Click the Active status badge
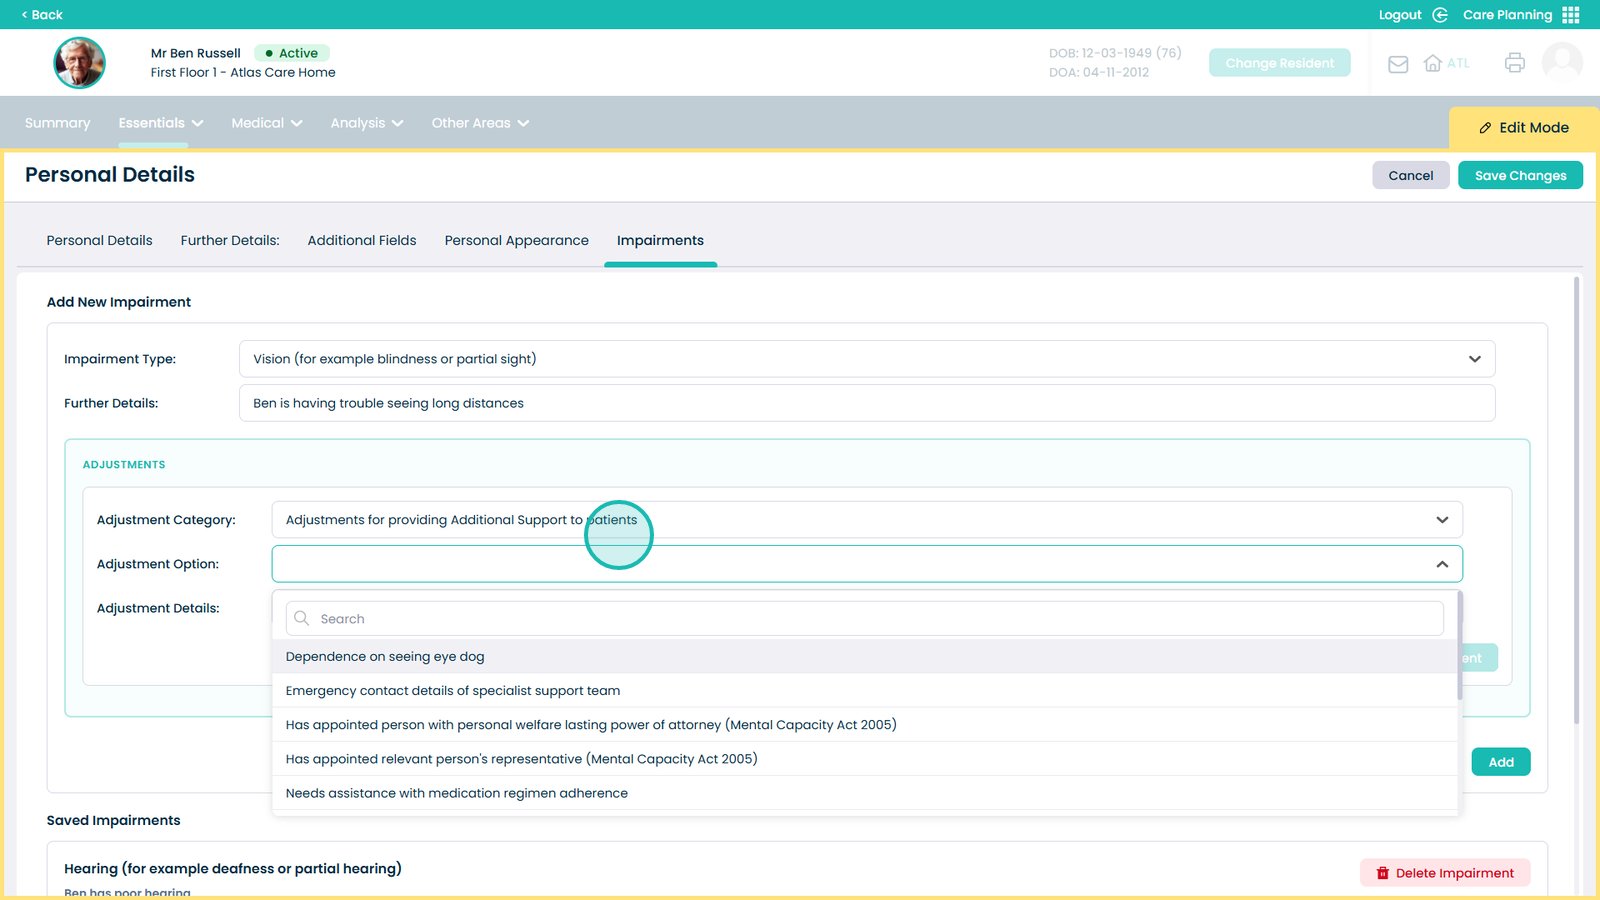The width and height of the screenshot is (1600, 900). pyautogui.click(x=291, y=53)
